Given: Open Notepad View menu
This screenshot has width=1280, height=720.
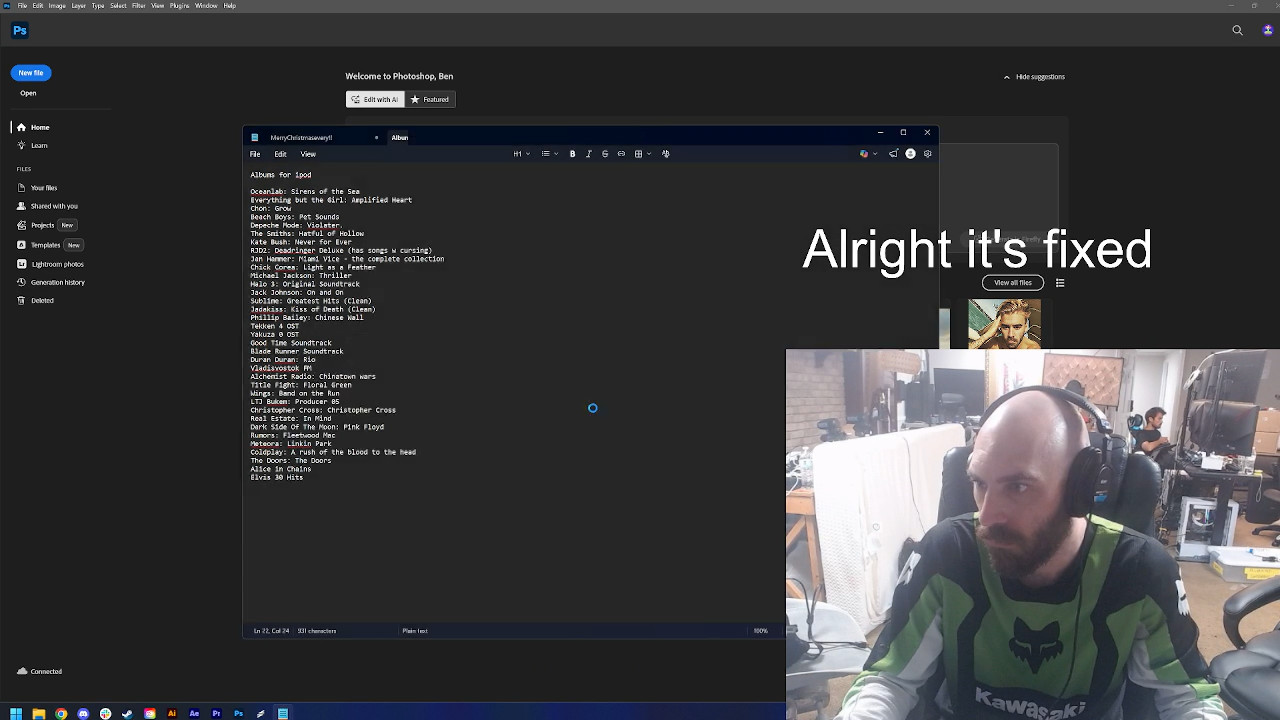Looking at the screenshot, I should pyautogui.click(x=308, y=154).
